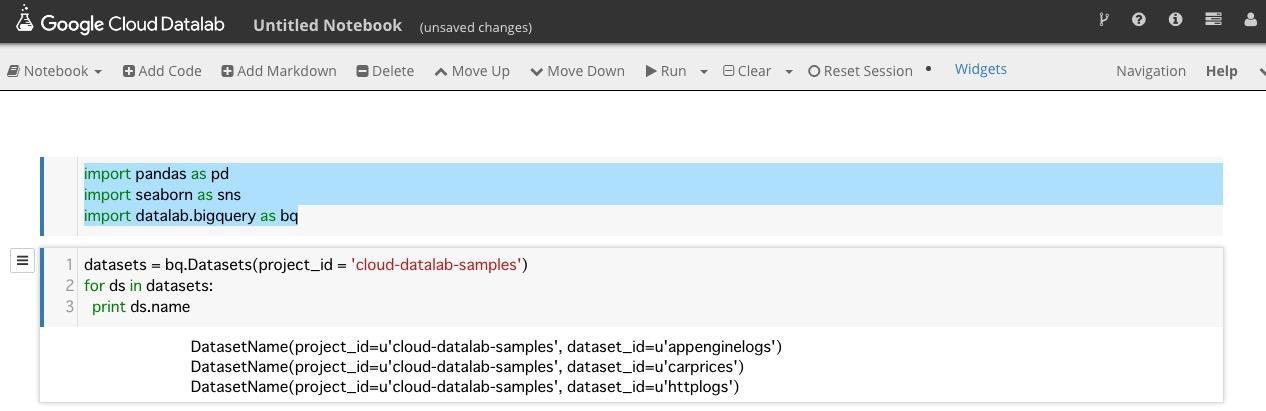Open the Widgets link
The width and height of the screenshot is (1266, 411).
coord(980,69)
